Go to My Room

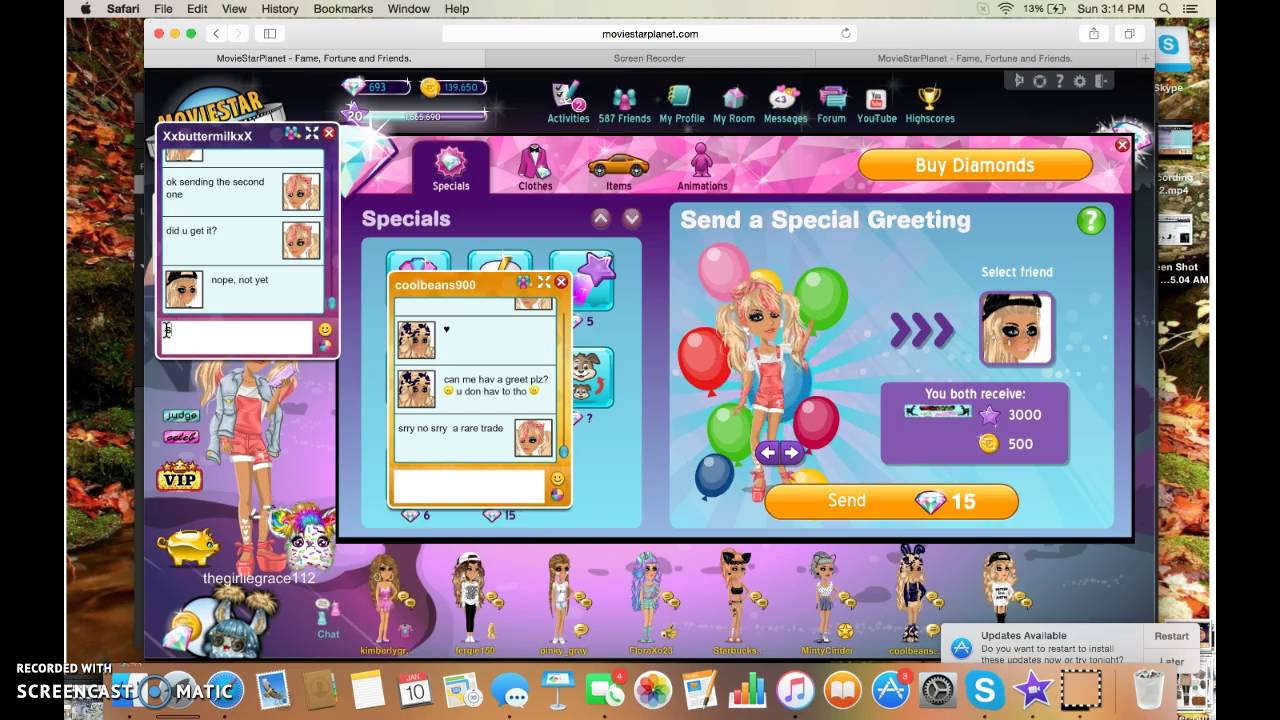click(734, 103)
